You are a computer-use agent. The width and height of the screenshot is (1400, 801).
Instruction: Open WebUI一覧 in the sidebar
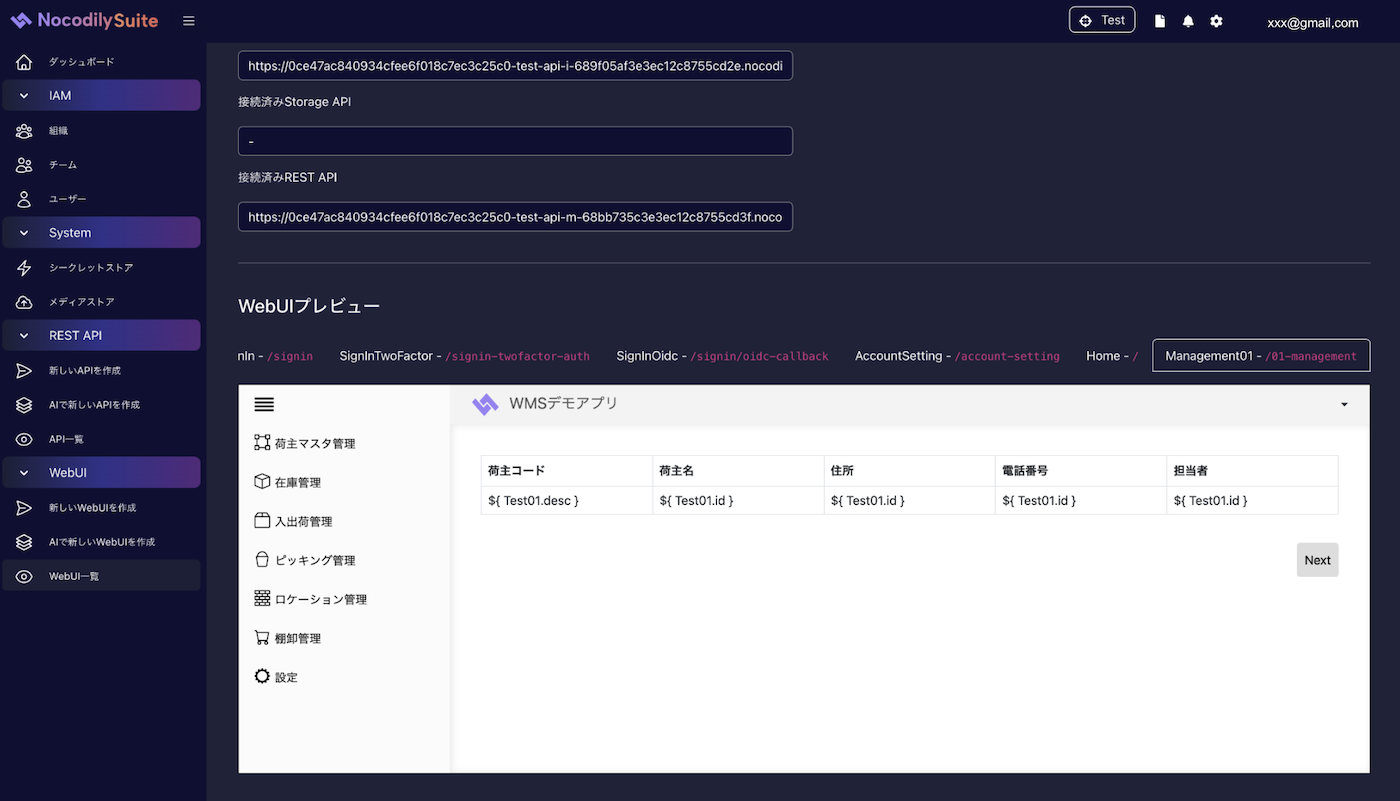[x=74, y=576]
